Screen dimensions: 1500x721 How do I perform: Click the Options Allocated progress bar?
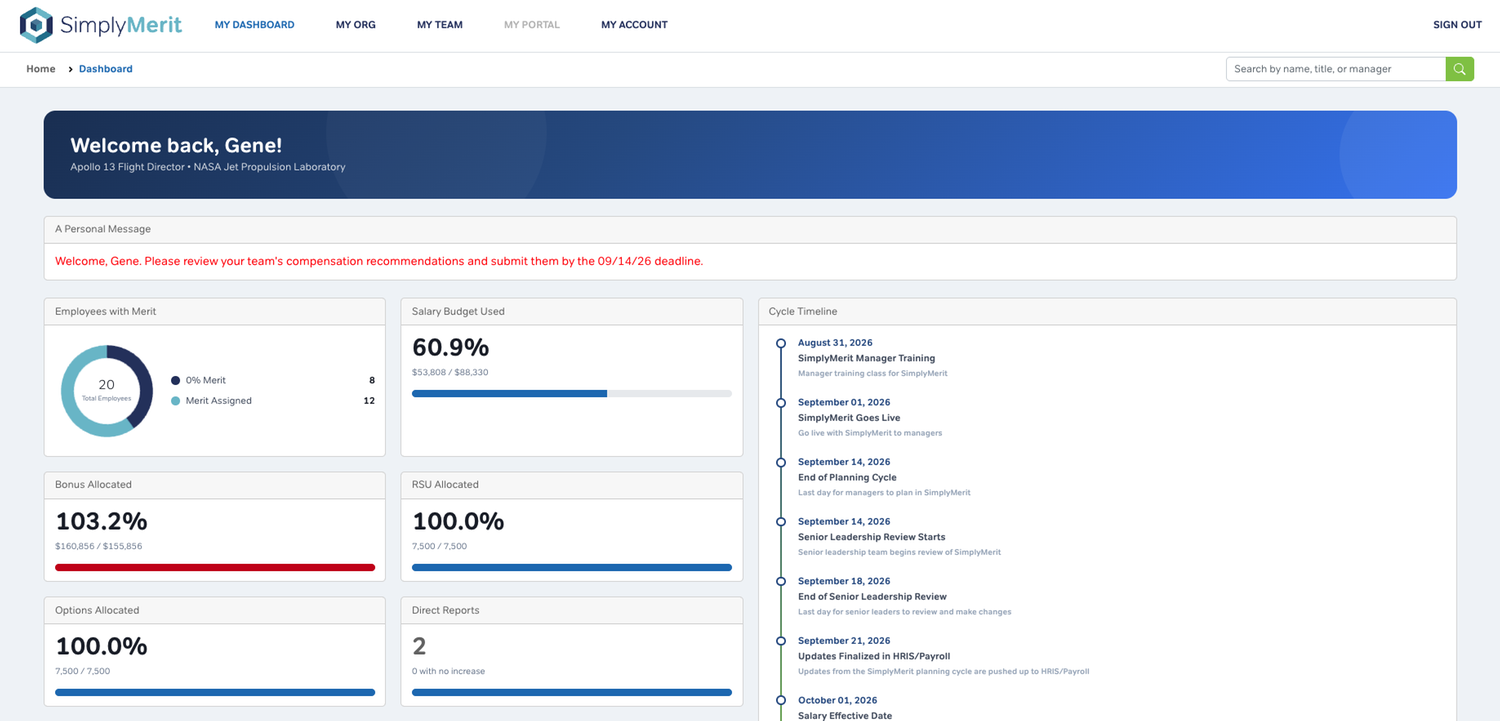pos(215,692)
